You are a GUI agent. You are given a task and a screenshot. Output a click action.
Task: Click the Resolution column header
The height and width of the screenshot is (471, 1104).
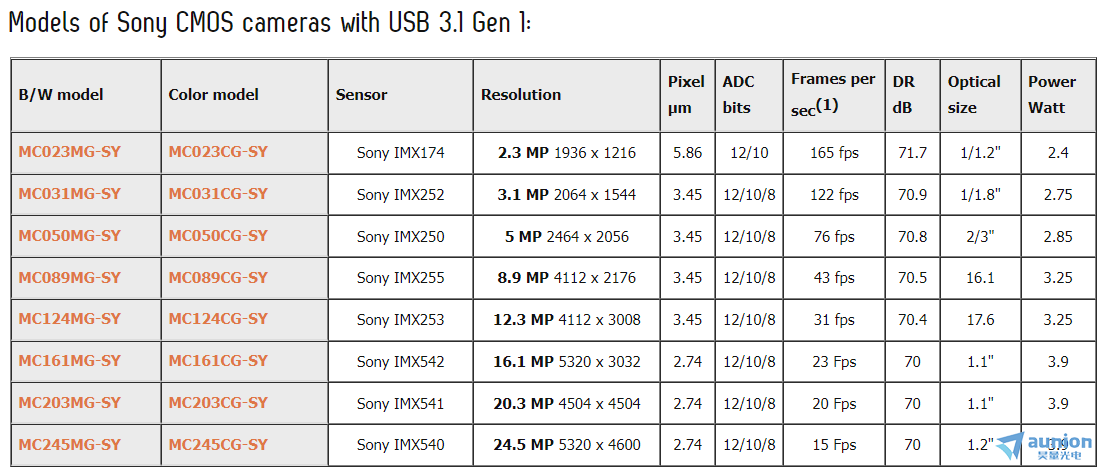(521, 94)
